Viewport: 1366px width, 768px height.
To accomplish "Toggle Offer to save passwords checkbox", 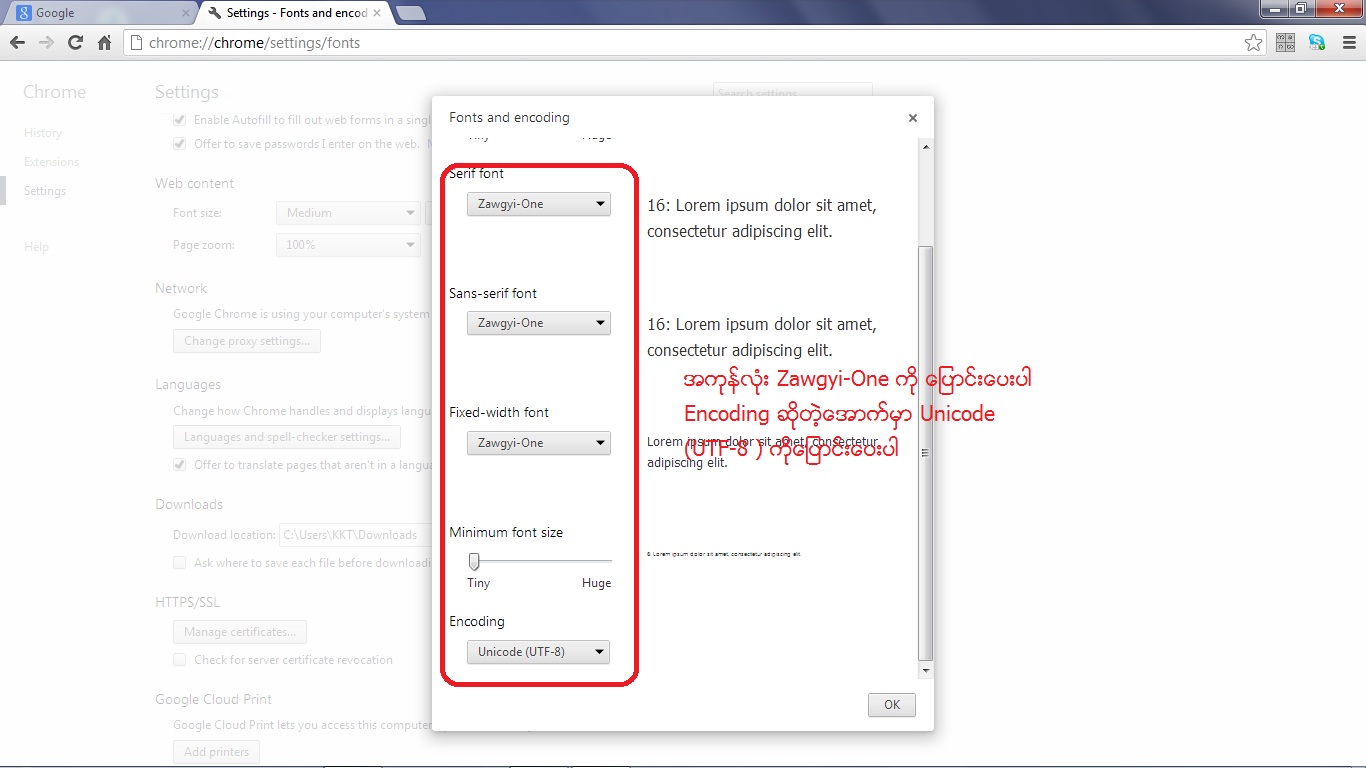I will [x=180, y=144].
